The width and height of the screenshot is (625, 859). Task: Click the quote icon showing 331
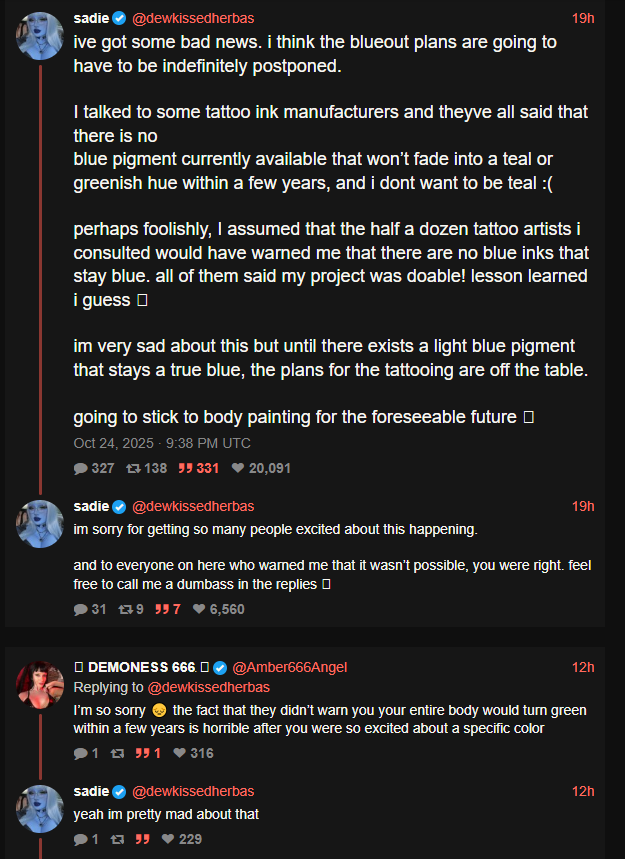tap(184, 468)
